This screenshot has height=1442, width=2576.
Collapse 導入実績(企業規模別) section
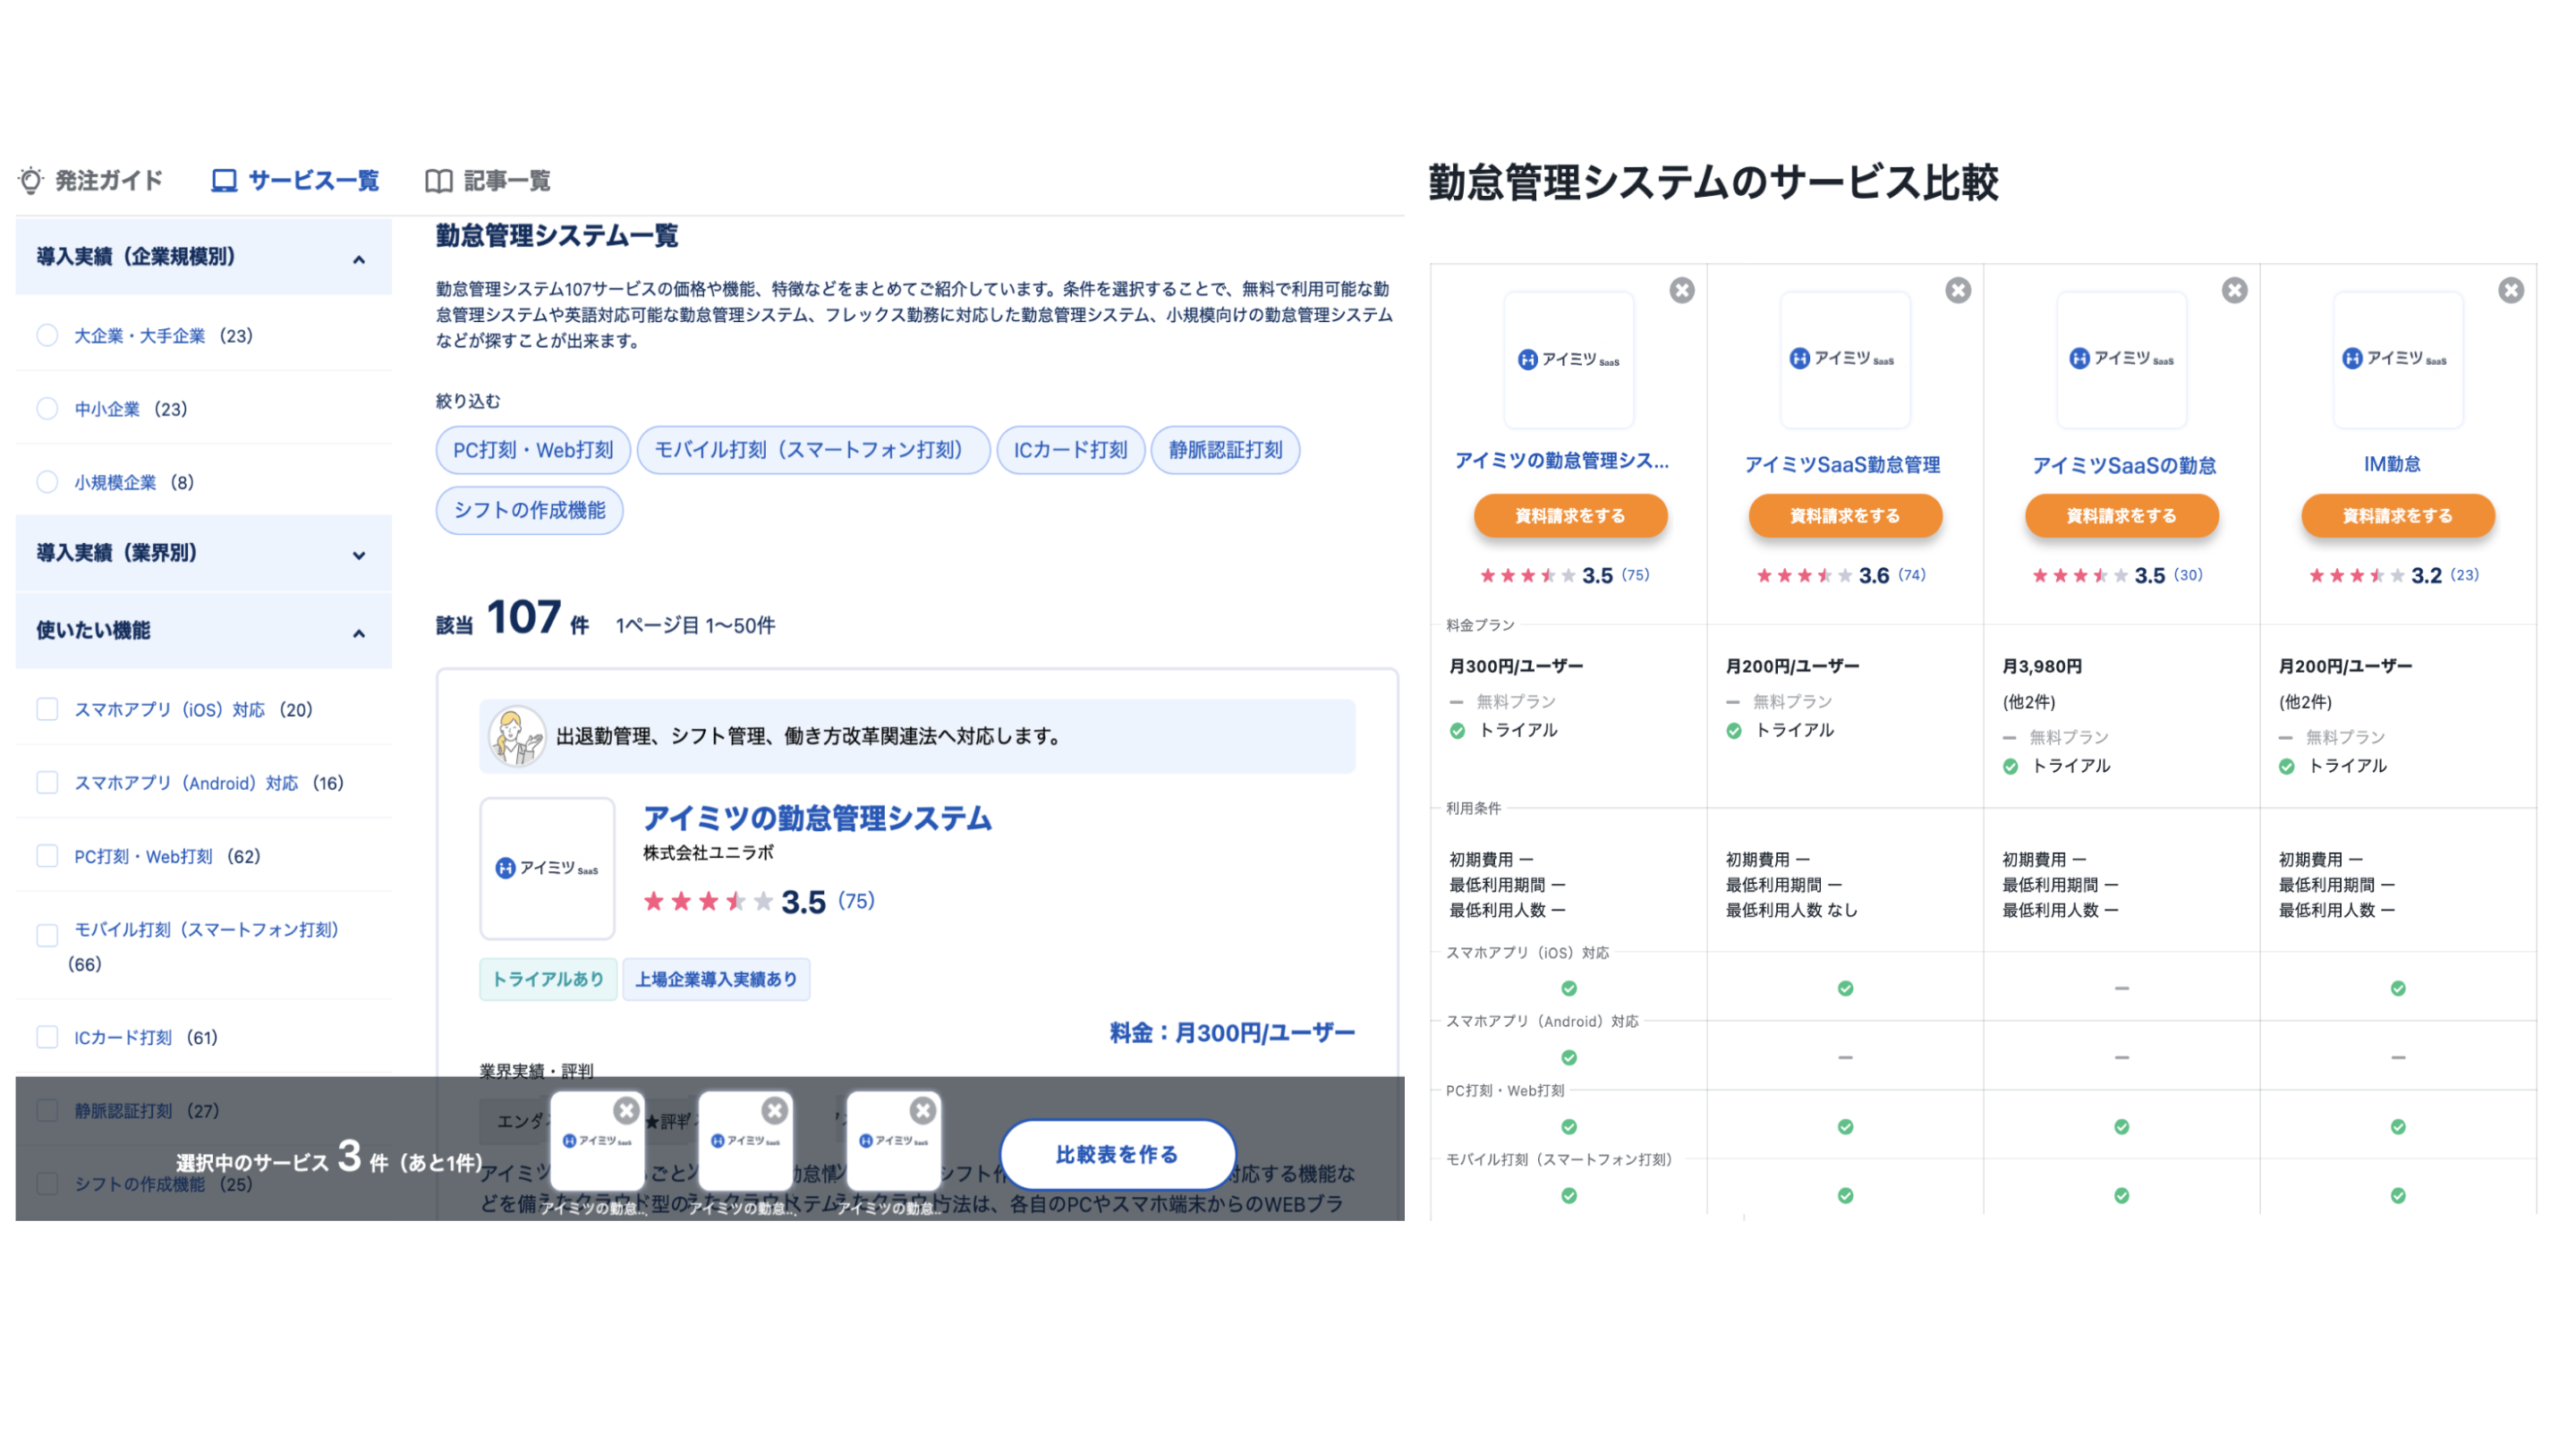358,259
